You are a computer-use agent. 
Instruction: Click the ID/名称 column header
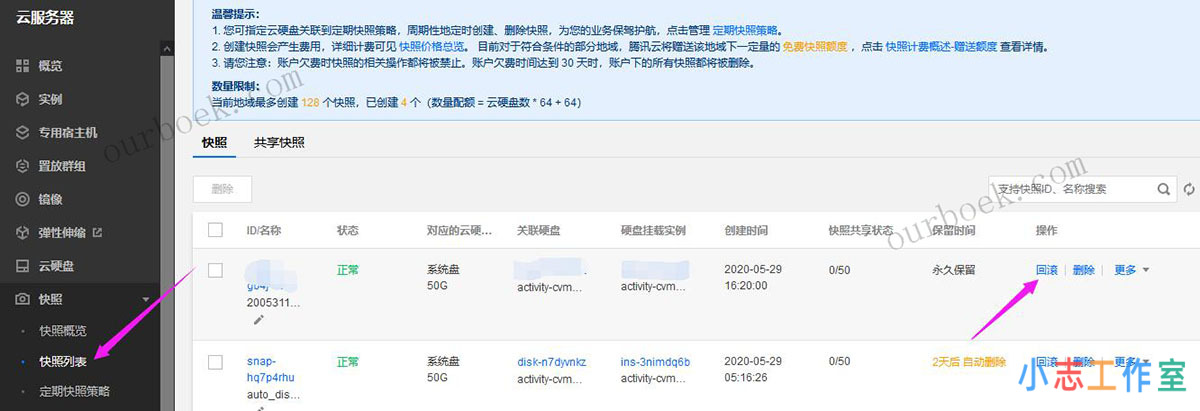click(263, 230)
